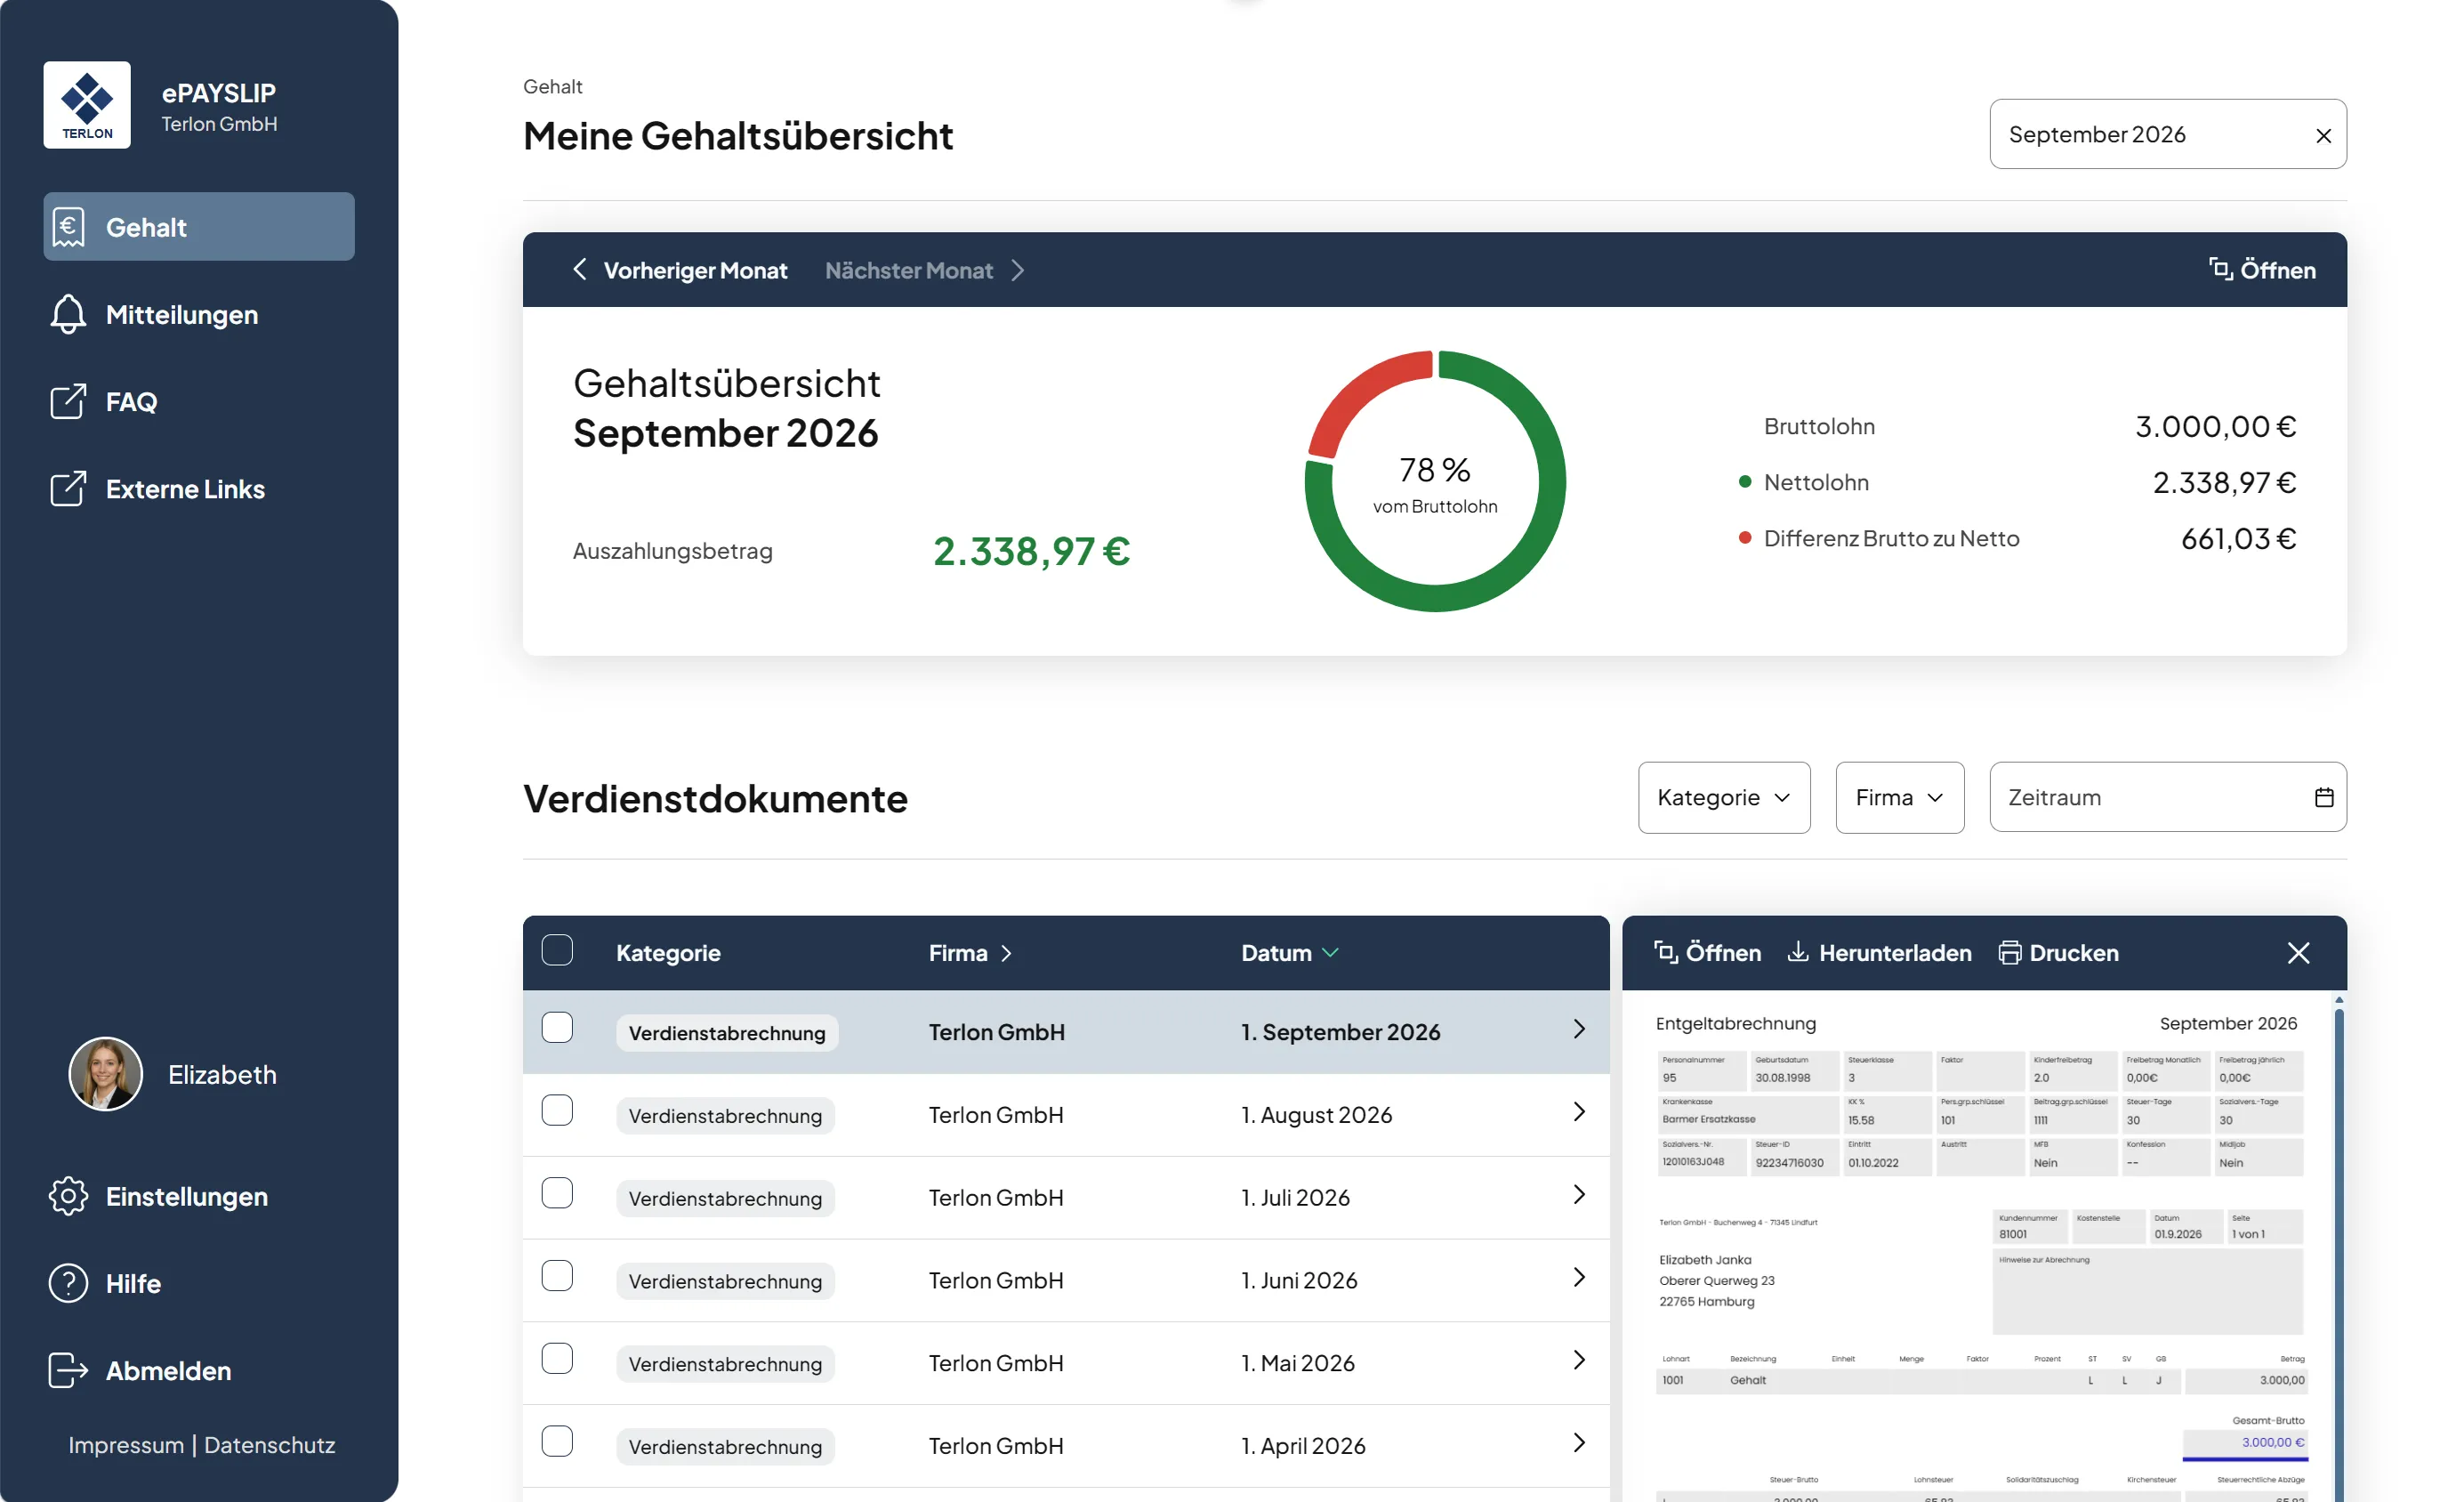Open Mitteilungen via the bell icon
This screenshot has height=1502, width=2464.
click(68, 314)
